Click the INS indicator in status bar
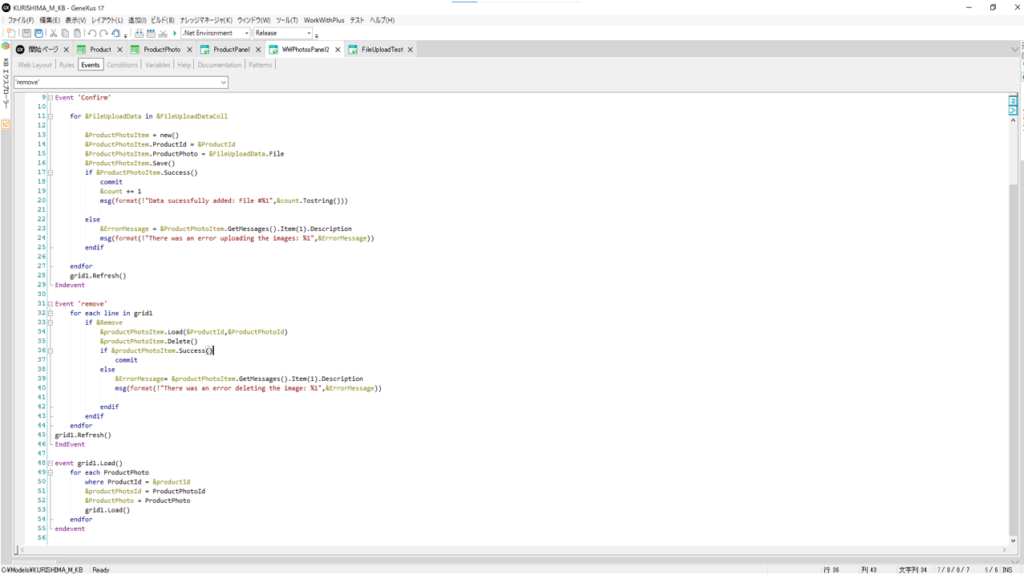 pyautogui.click(x=1007, y=570)
